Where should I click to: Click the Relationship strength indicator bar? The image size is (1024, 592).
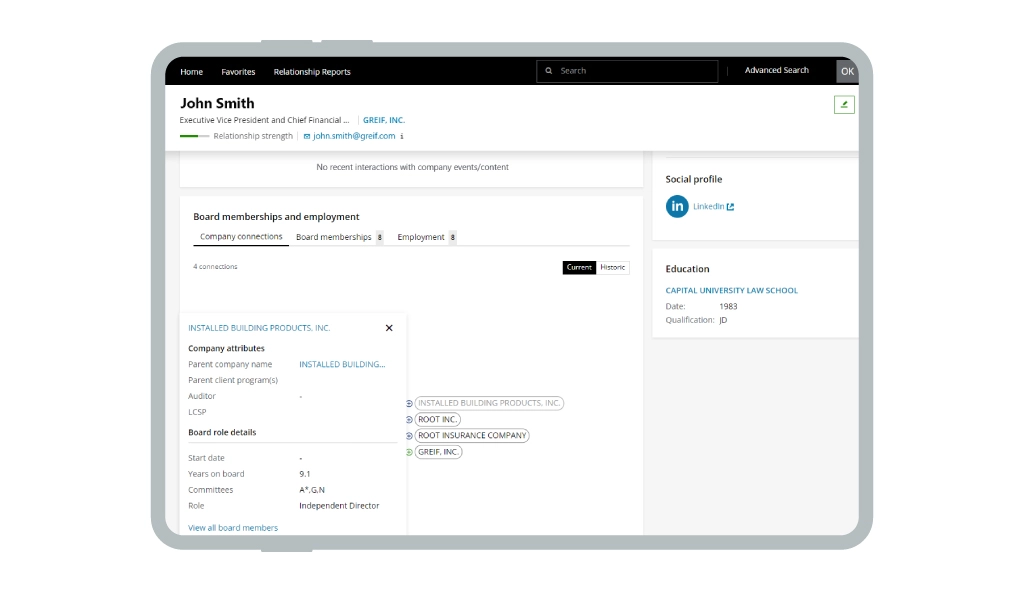pyautogui.click(x=195, y=136)
